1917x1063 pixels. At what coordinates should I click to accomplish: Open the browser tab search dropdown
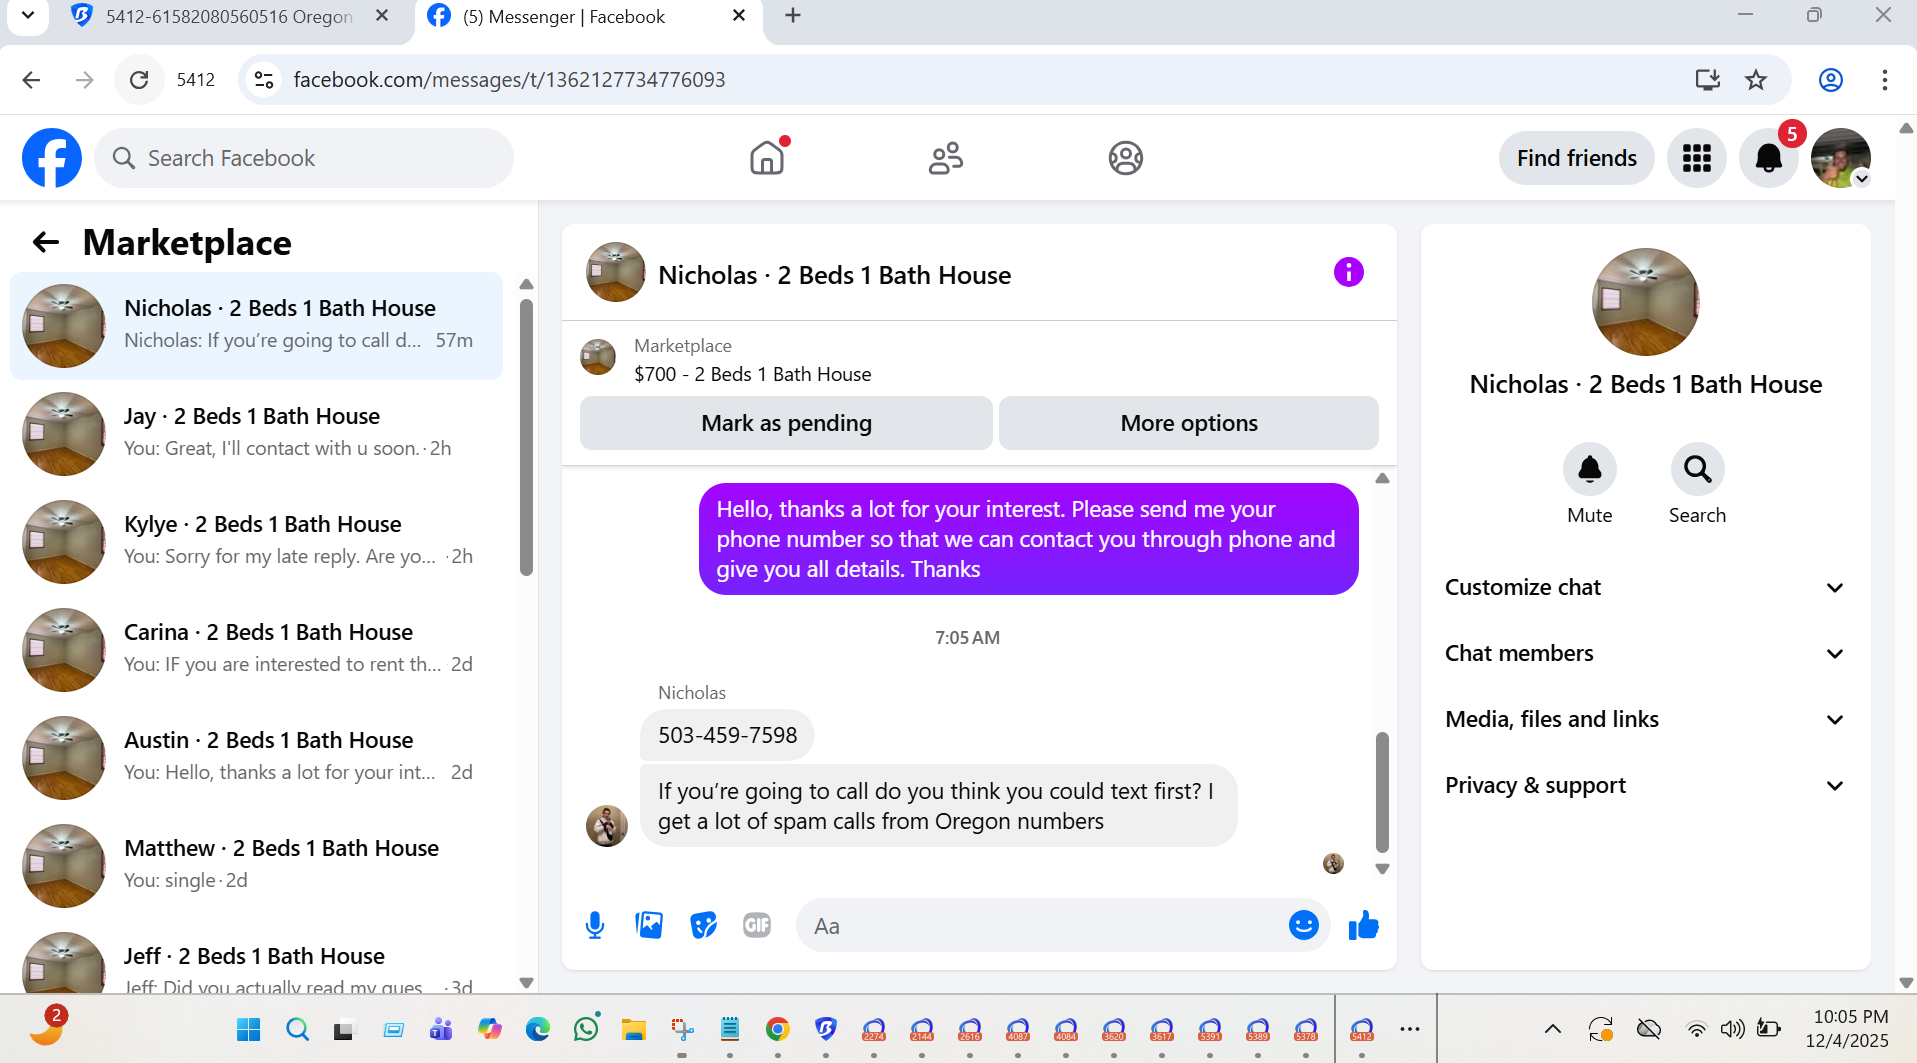tap(28, 16)
